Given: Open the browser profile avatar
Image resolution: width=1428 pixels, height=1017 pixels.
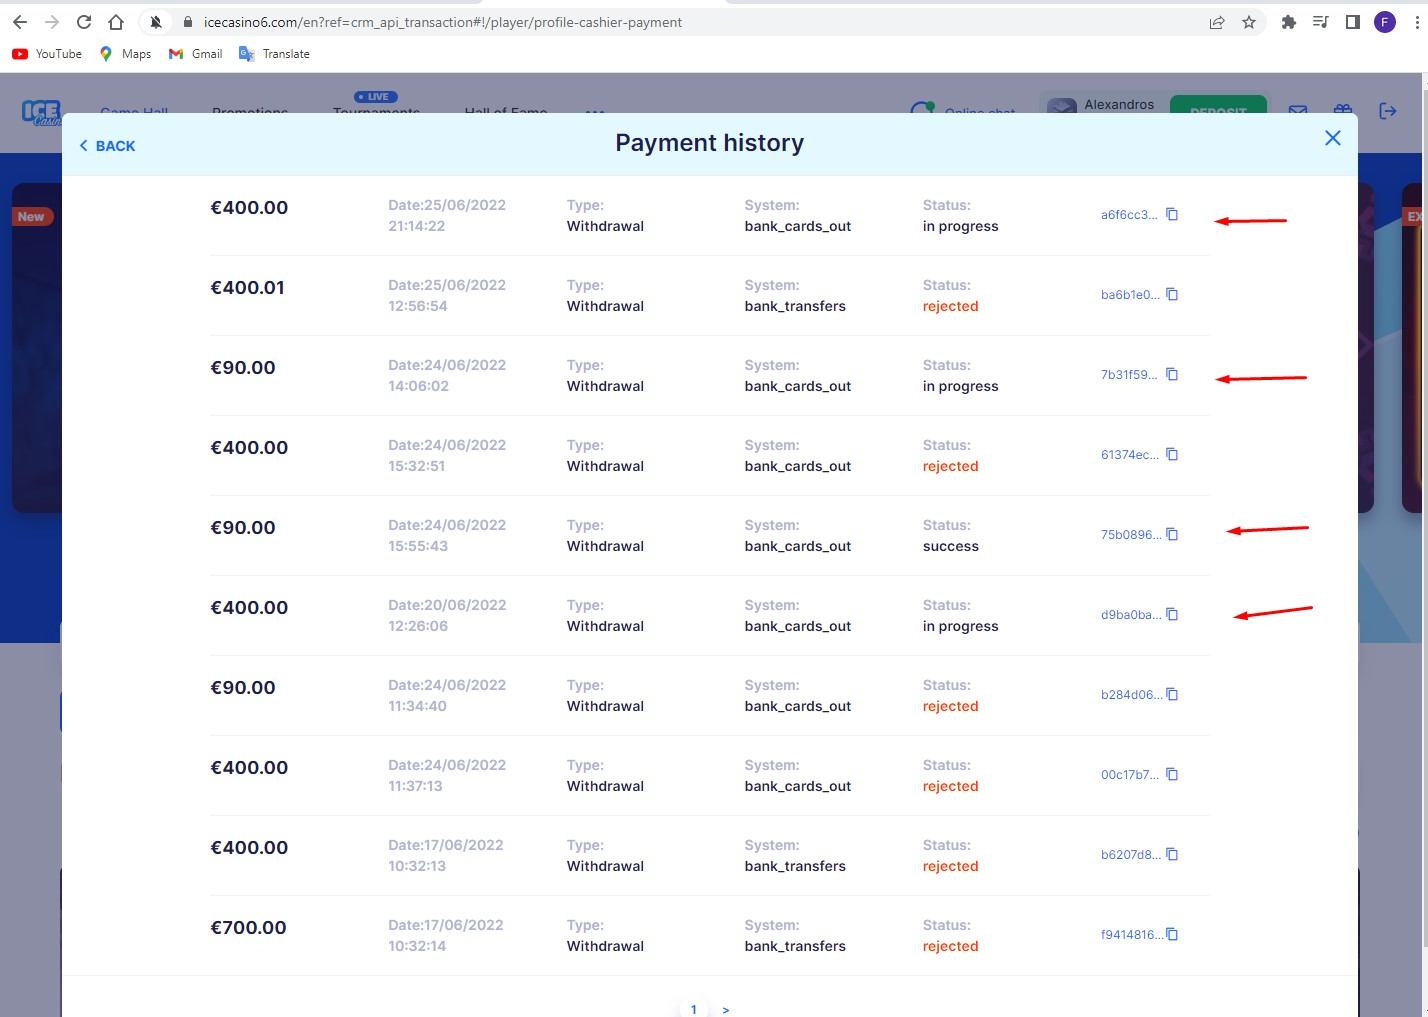Looking at the screenshot, I should coord(1384,22).
